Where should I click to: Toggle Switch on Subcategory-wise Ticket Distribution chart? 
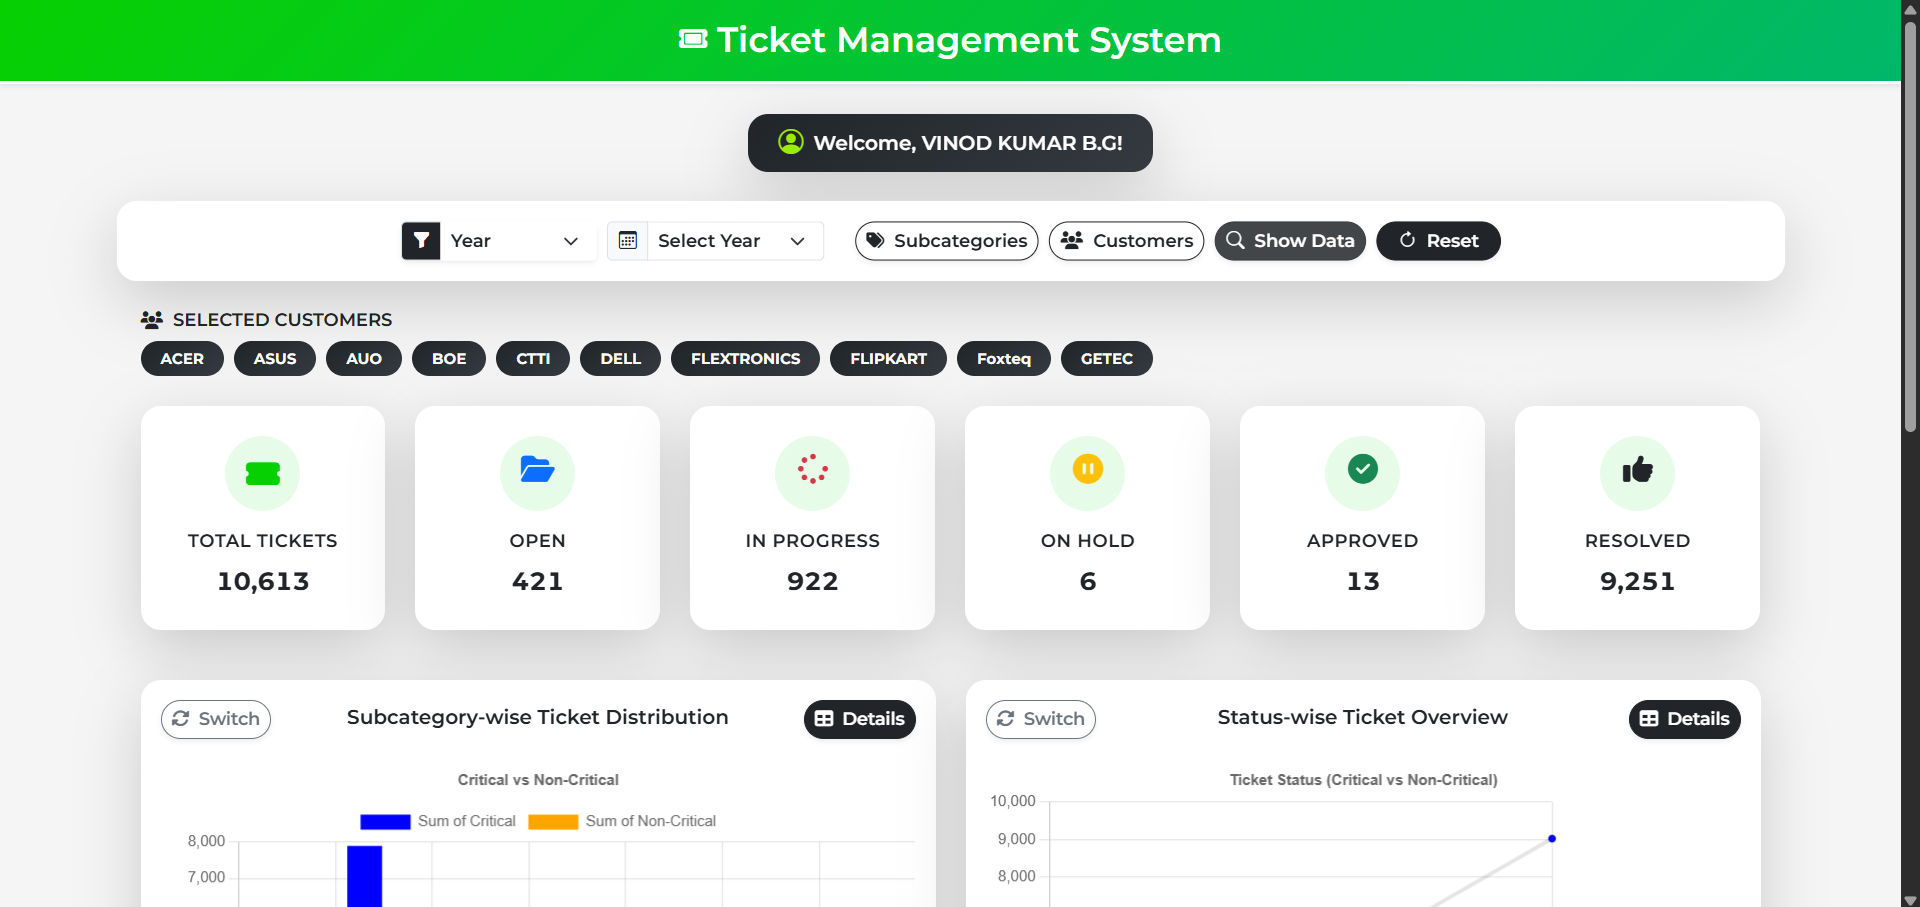click(216, 719)
